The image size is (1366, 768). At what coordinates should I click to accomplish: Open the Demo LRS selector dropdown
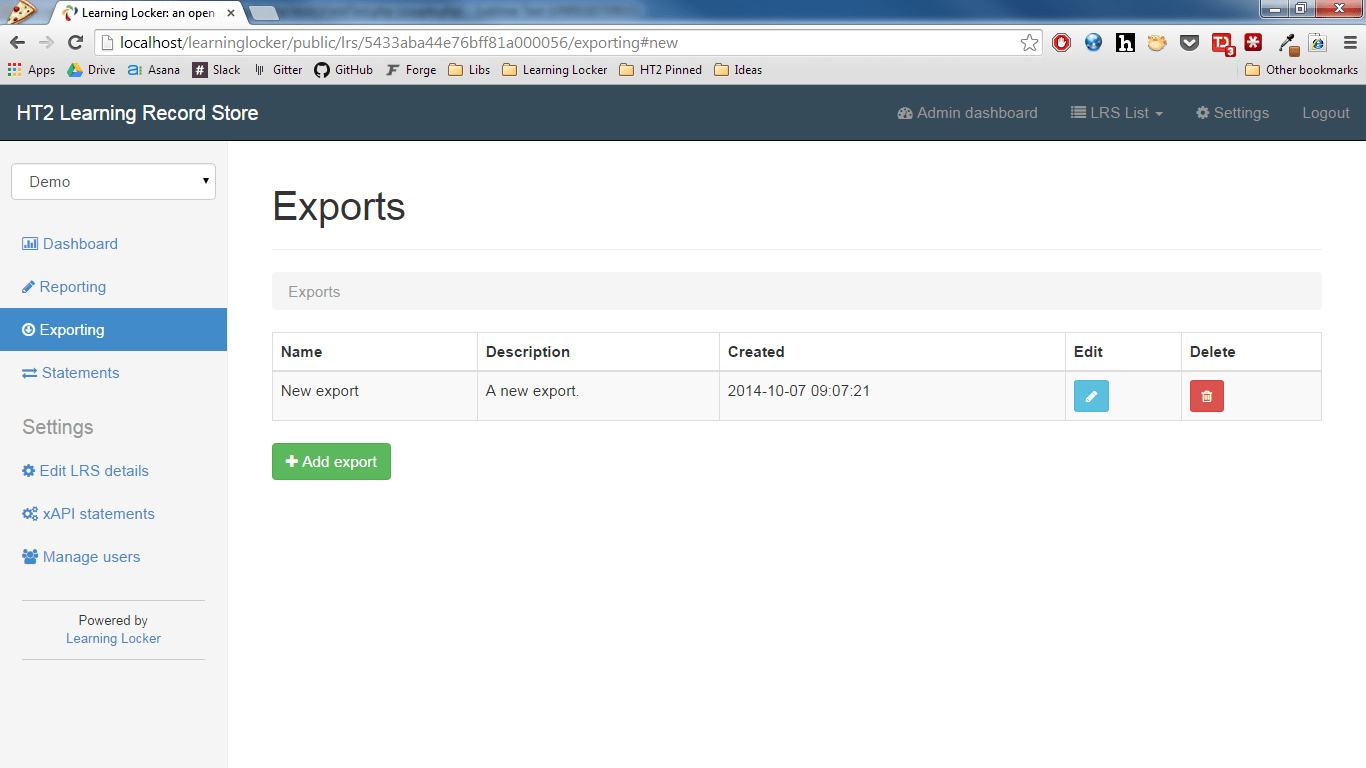pos(113,181)
